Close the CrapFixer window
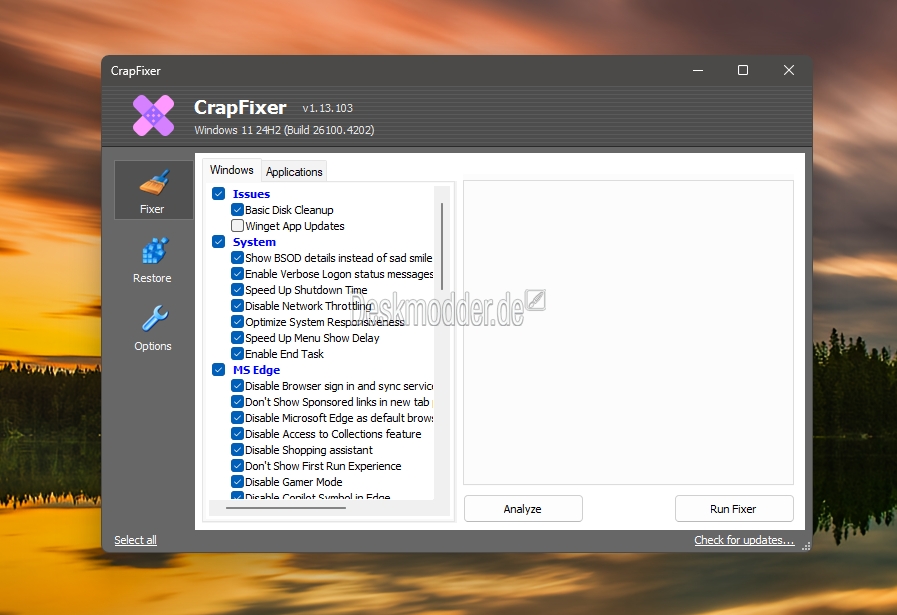Viewport: 897px width, 615px height. click(789, 70)
